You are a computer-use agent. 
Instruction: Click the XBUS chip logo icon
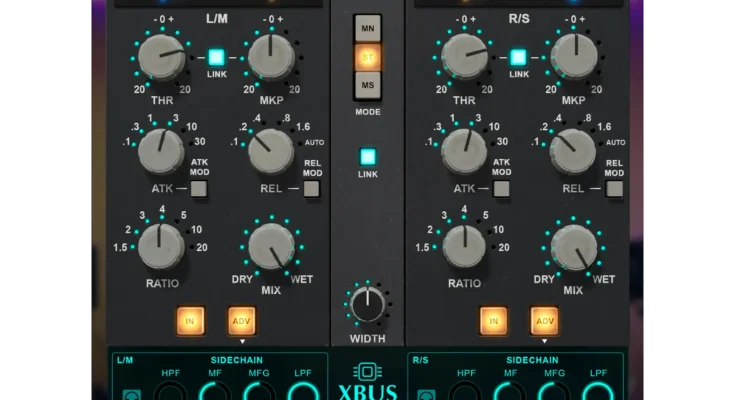click(x=367, y=371)
